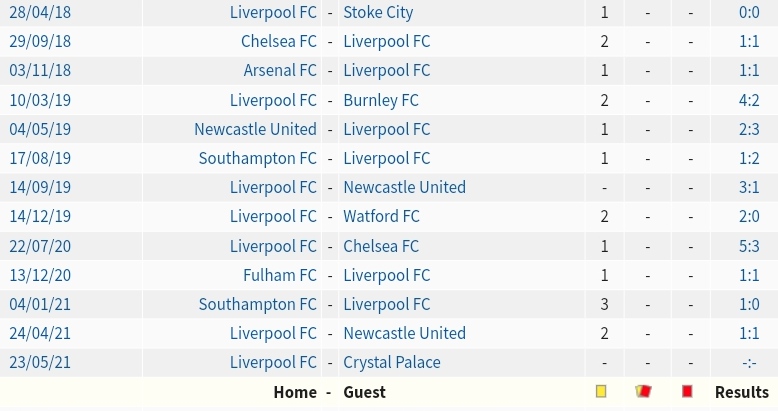The image size is (778, 411).
Task: Open Southampton FC in 17/08/19 row
Action: (x=258, y=158)
